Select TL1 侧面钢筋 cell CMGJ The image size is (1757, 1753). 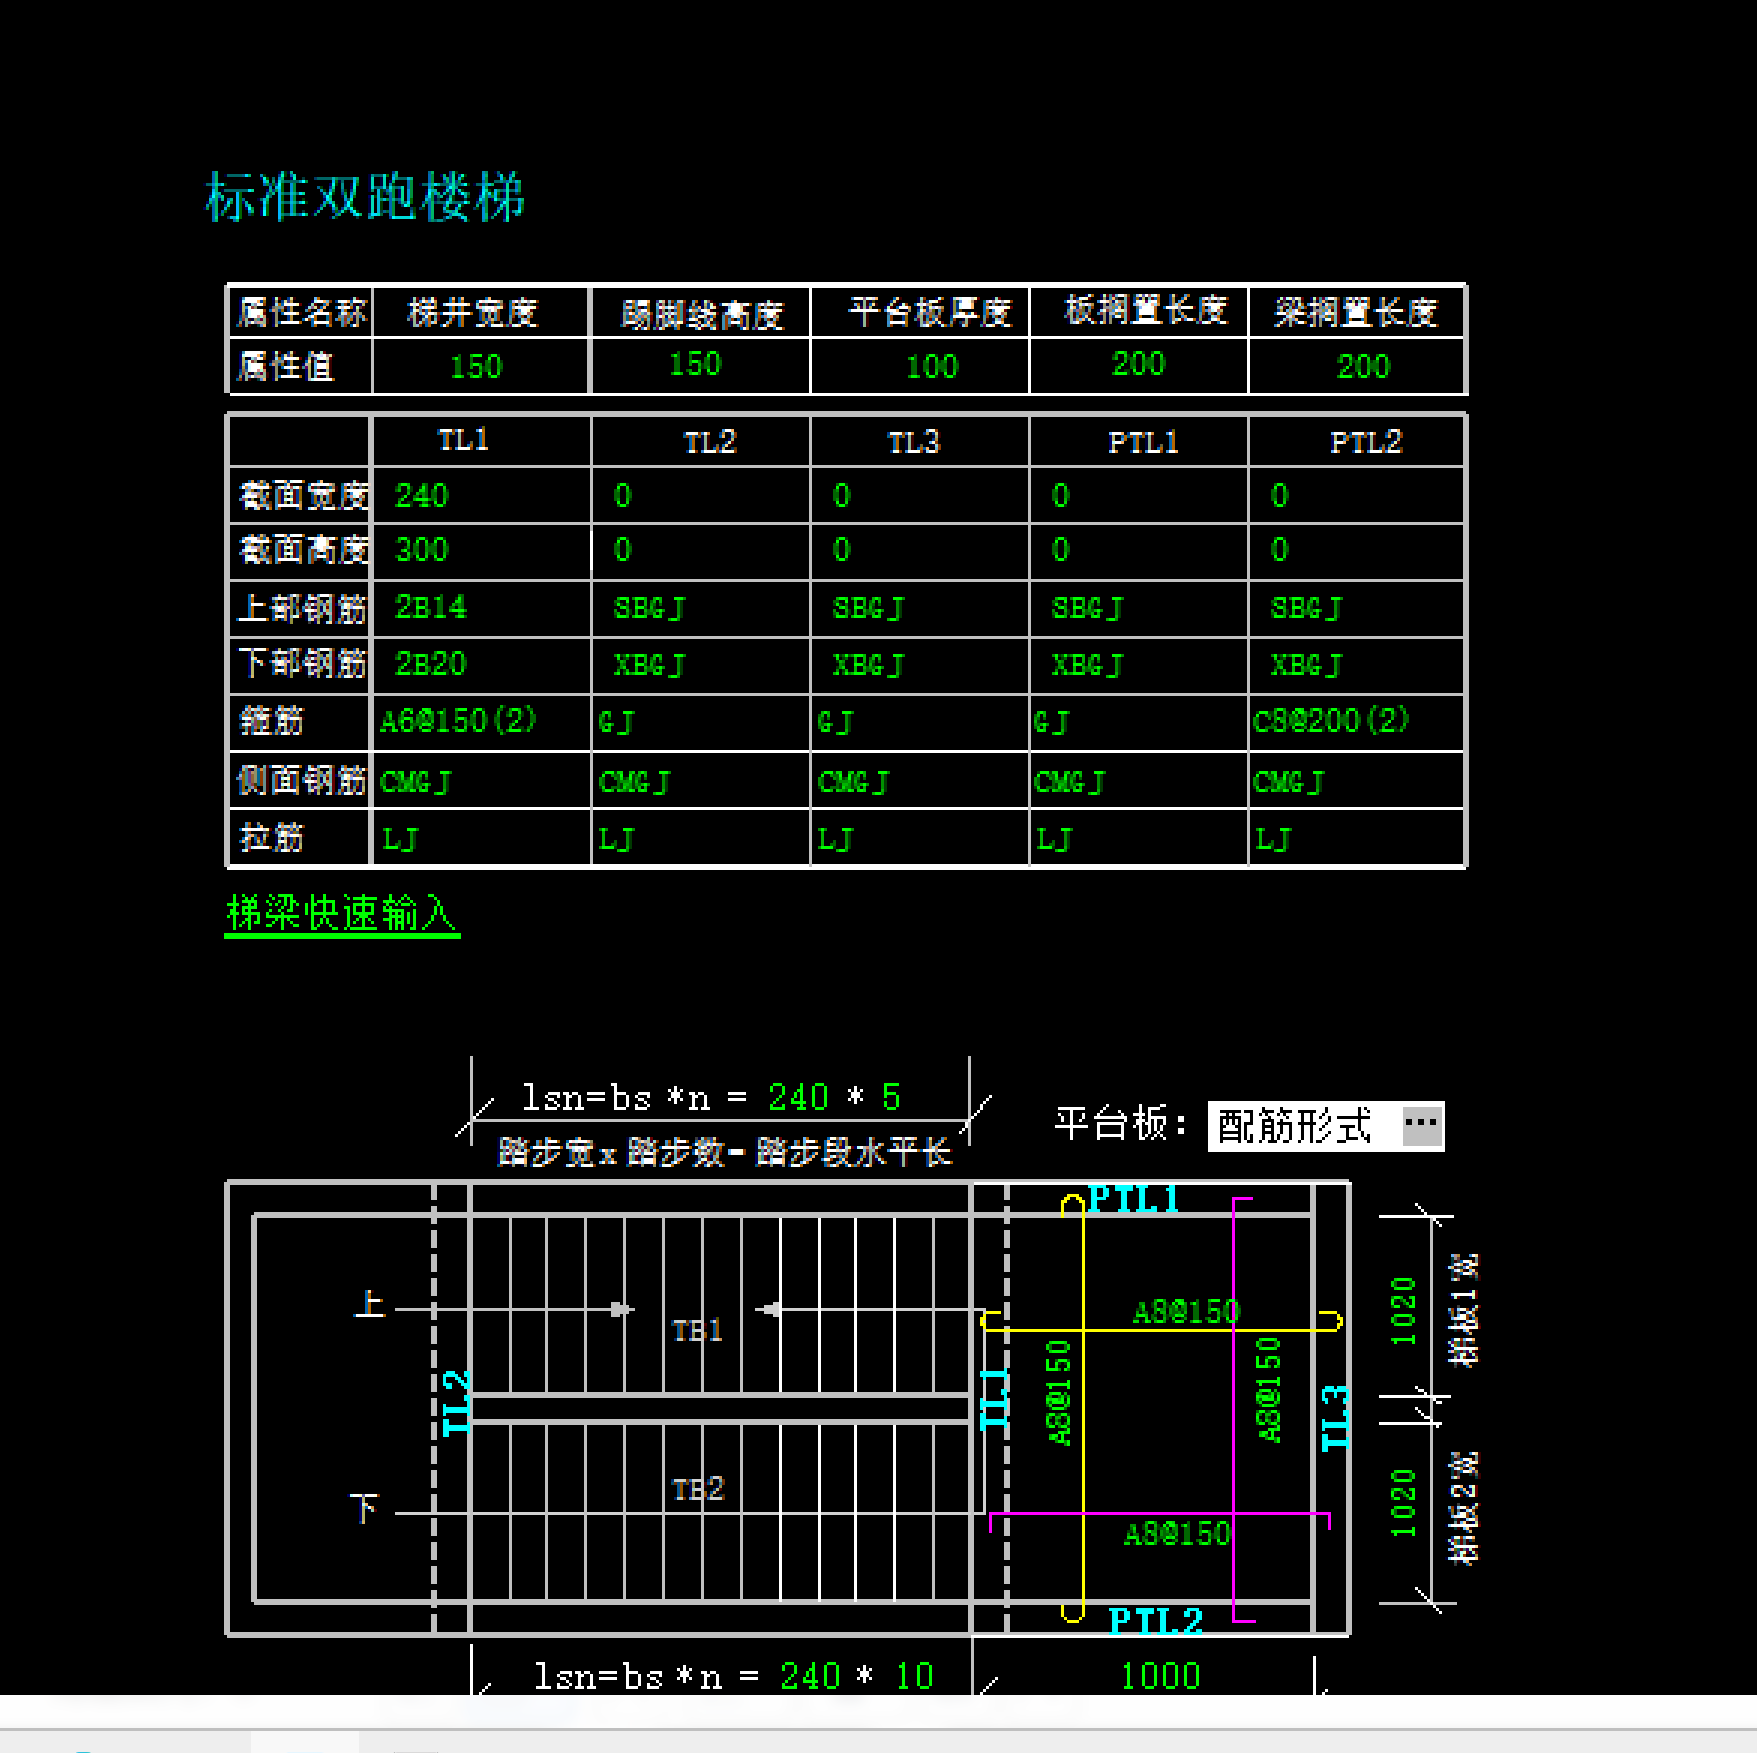(x=415, y=781)
